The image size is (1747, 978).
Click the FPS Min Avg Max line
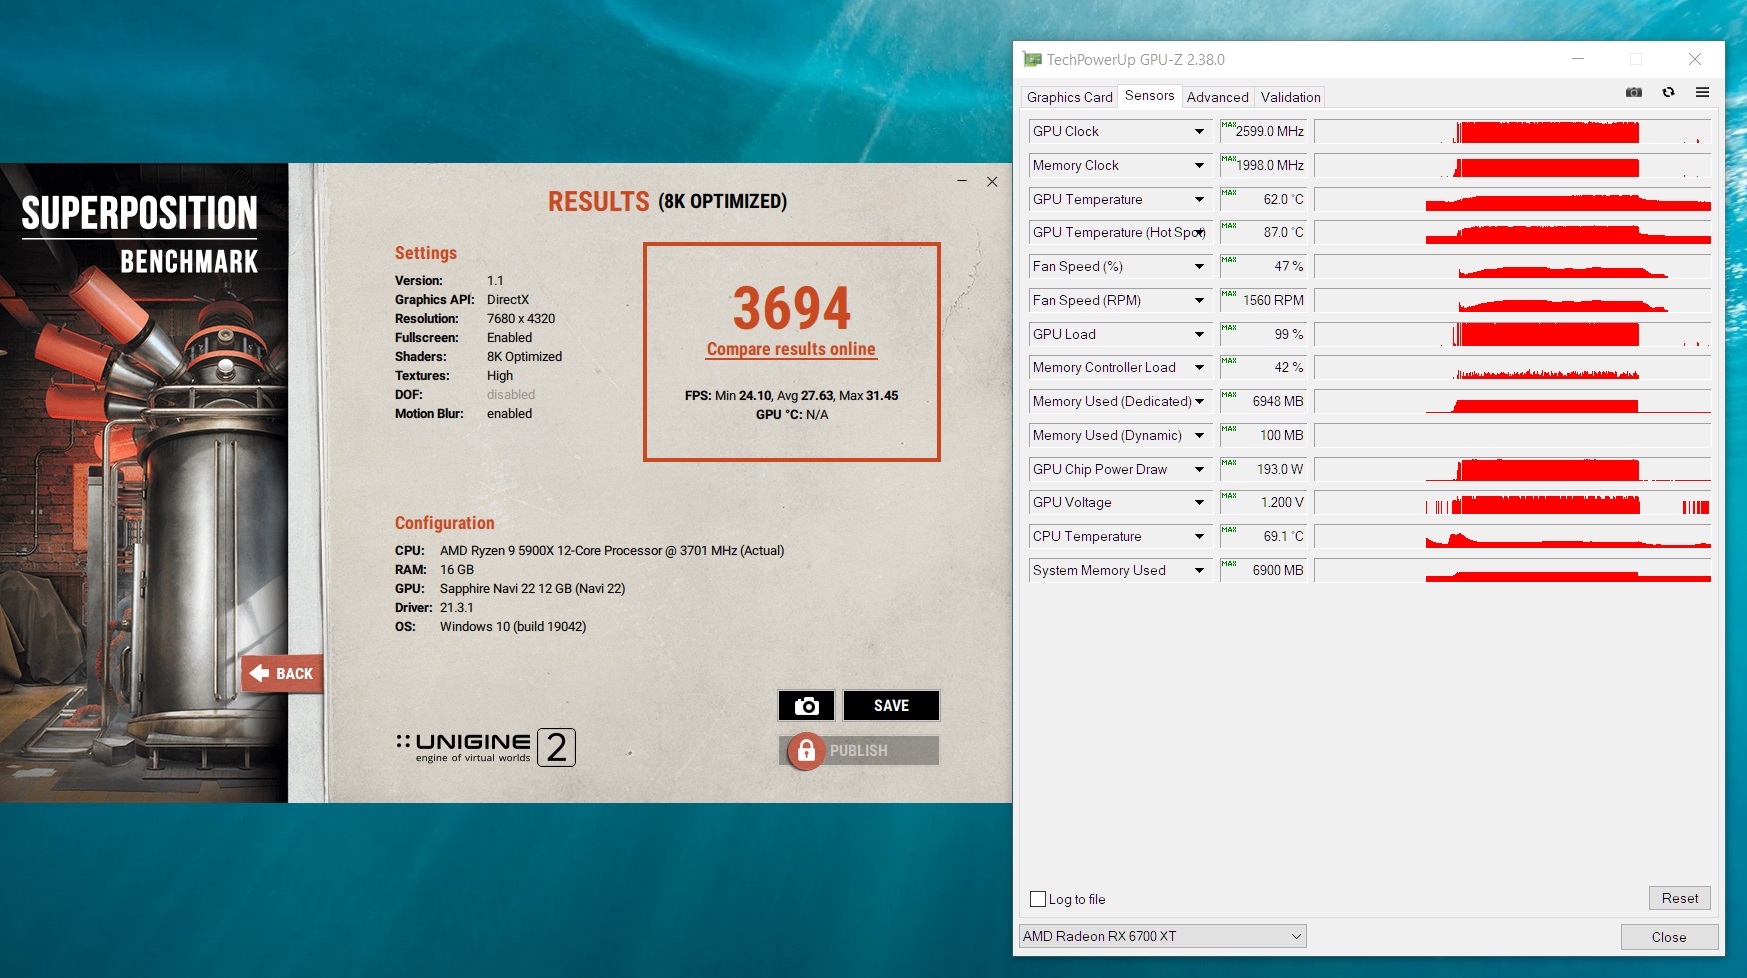[791, 396]
